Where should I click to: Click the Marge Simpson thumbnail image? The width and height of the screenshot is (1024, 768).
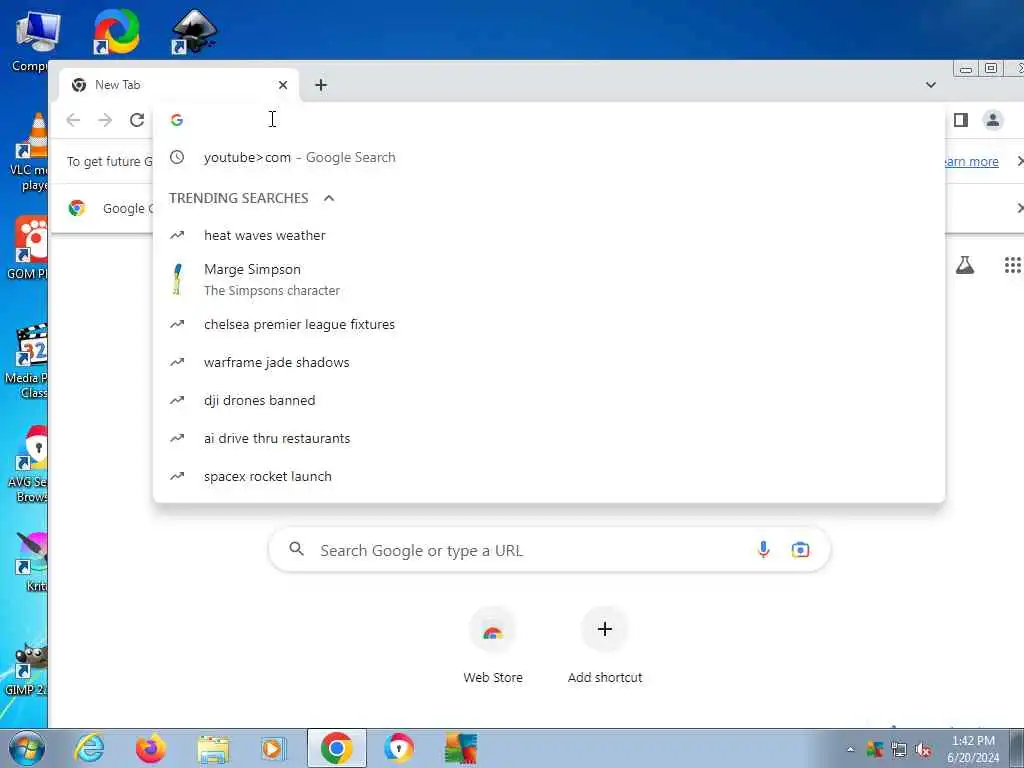[177, 280]
